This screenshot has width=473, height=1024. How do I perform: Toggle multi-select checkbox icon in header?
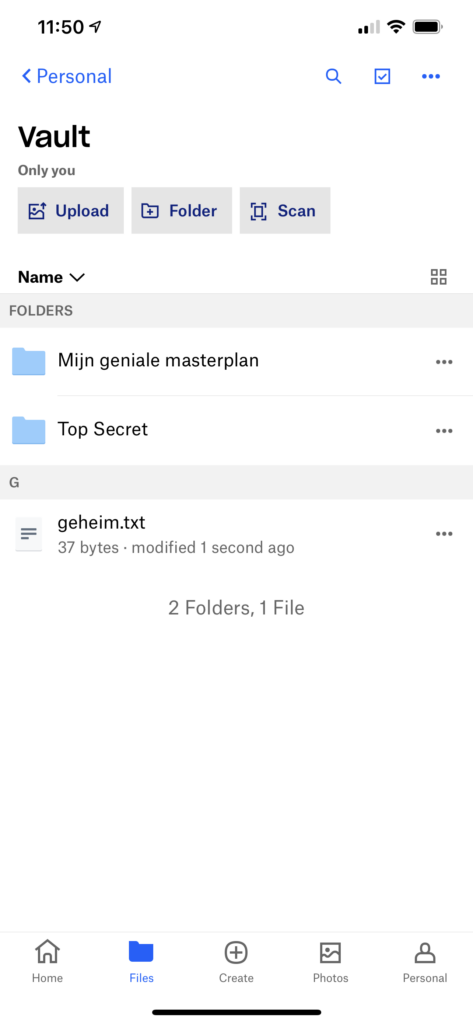(382, 76)
